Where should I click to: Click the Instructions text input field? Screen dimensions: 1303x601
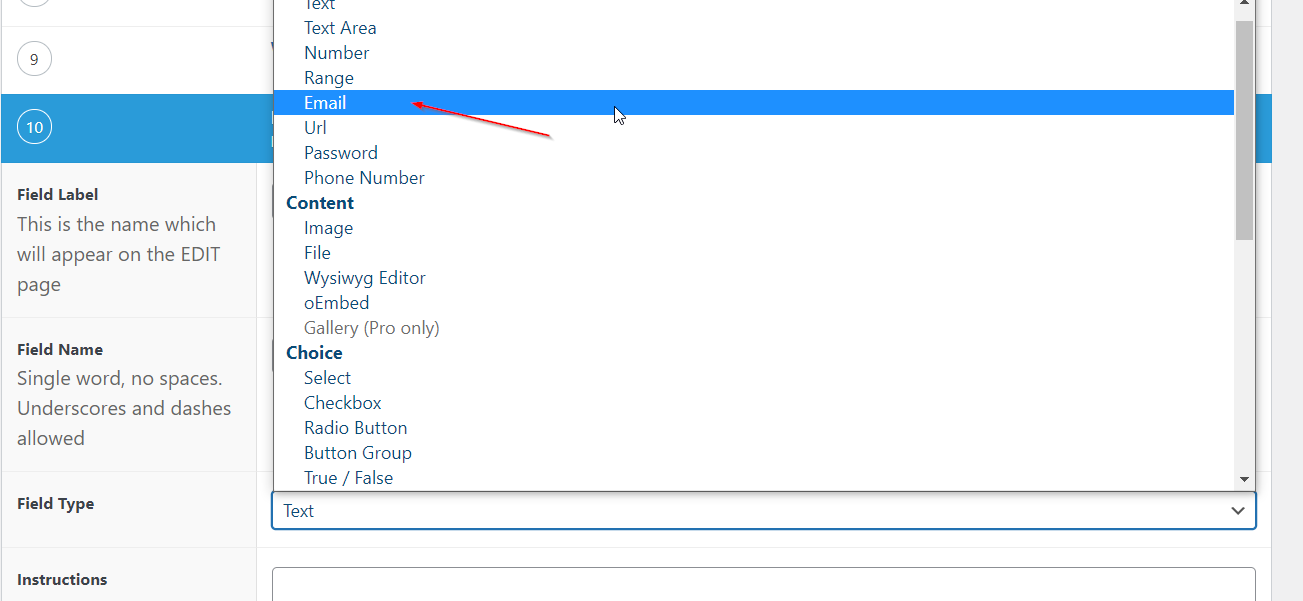coord(763,585)
